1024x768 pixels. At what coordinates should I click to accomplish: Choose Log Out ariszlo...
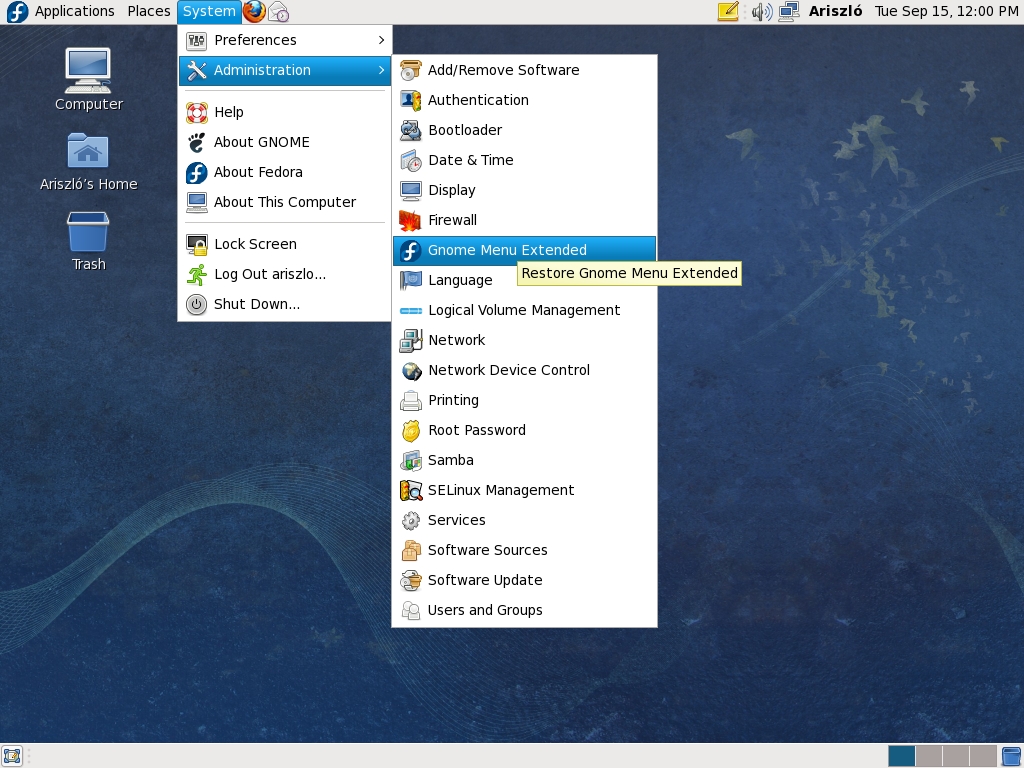285,274
